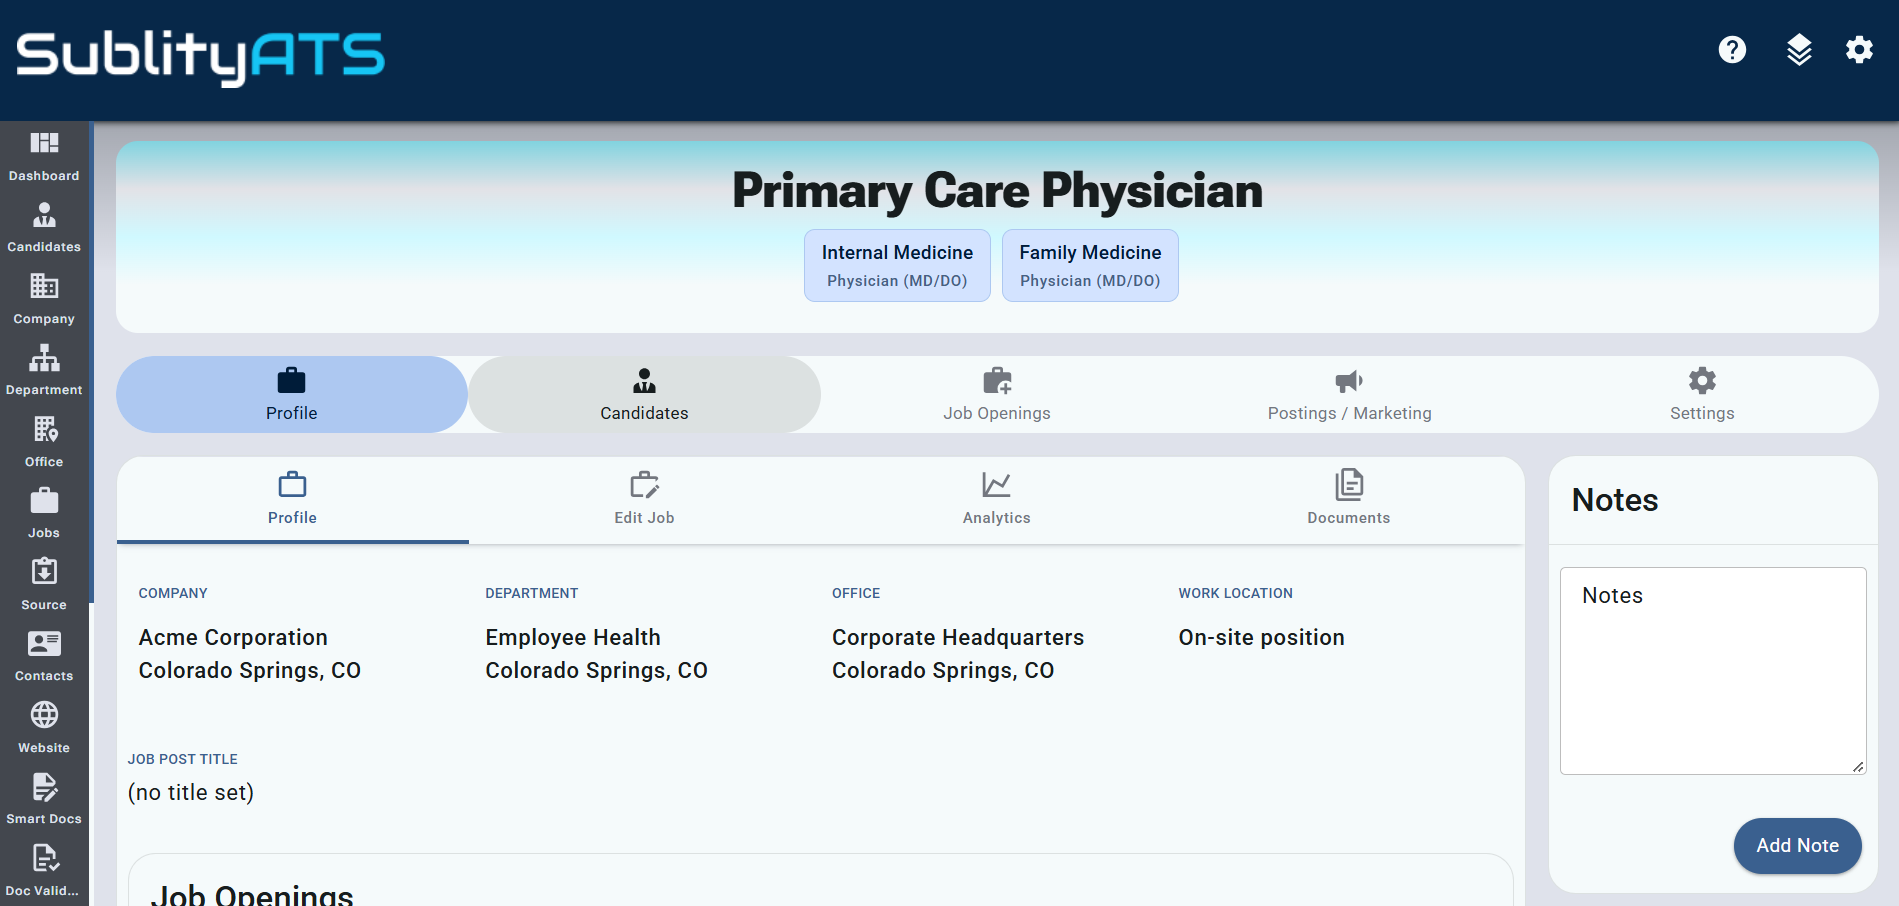
Task: Select the Profile sub-tab with outline briefcase
Action: [x=292, y=499]
